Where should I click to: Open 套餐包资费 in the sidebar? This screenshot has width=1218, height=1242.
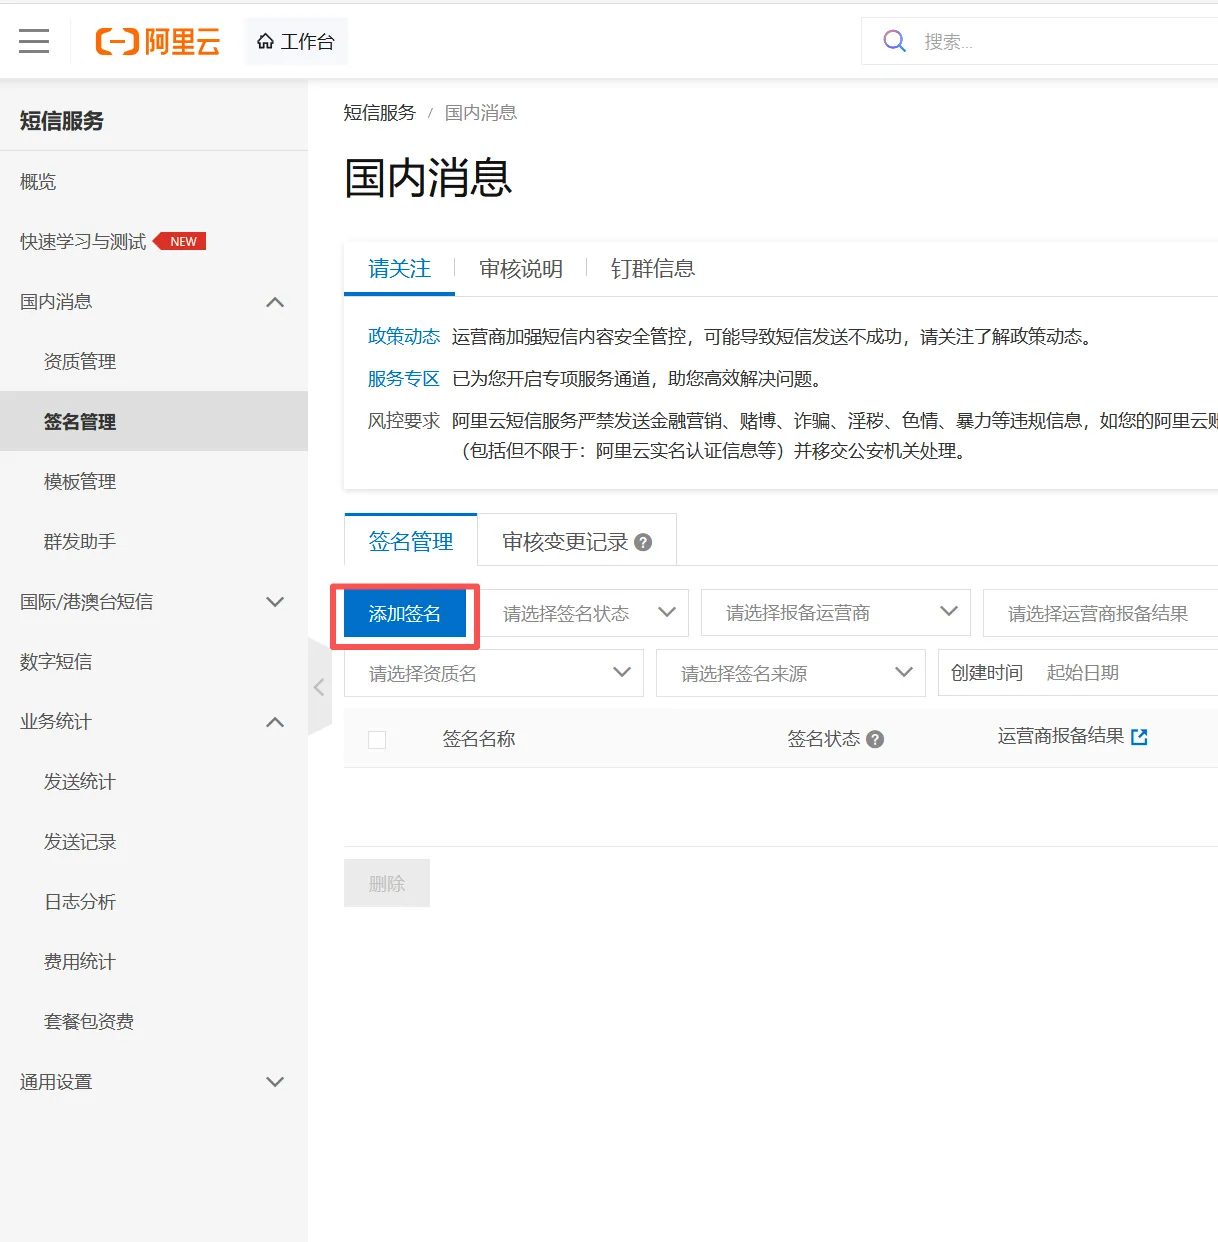pyautogui.click(x=89, y=1022)
